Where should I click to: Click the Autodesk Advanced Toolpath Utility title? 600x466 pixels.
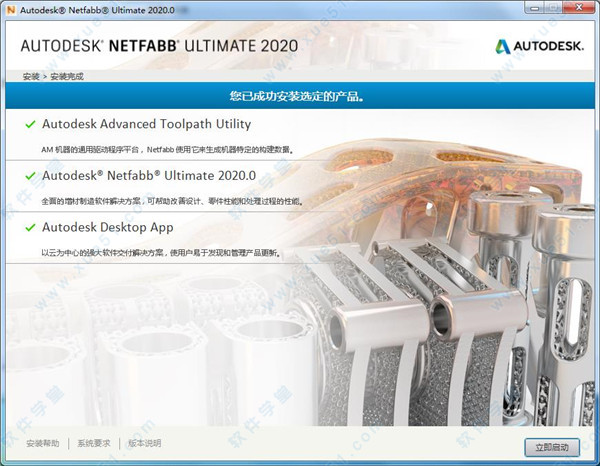click(x=146, y=124)
